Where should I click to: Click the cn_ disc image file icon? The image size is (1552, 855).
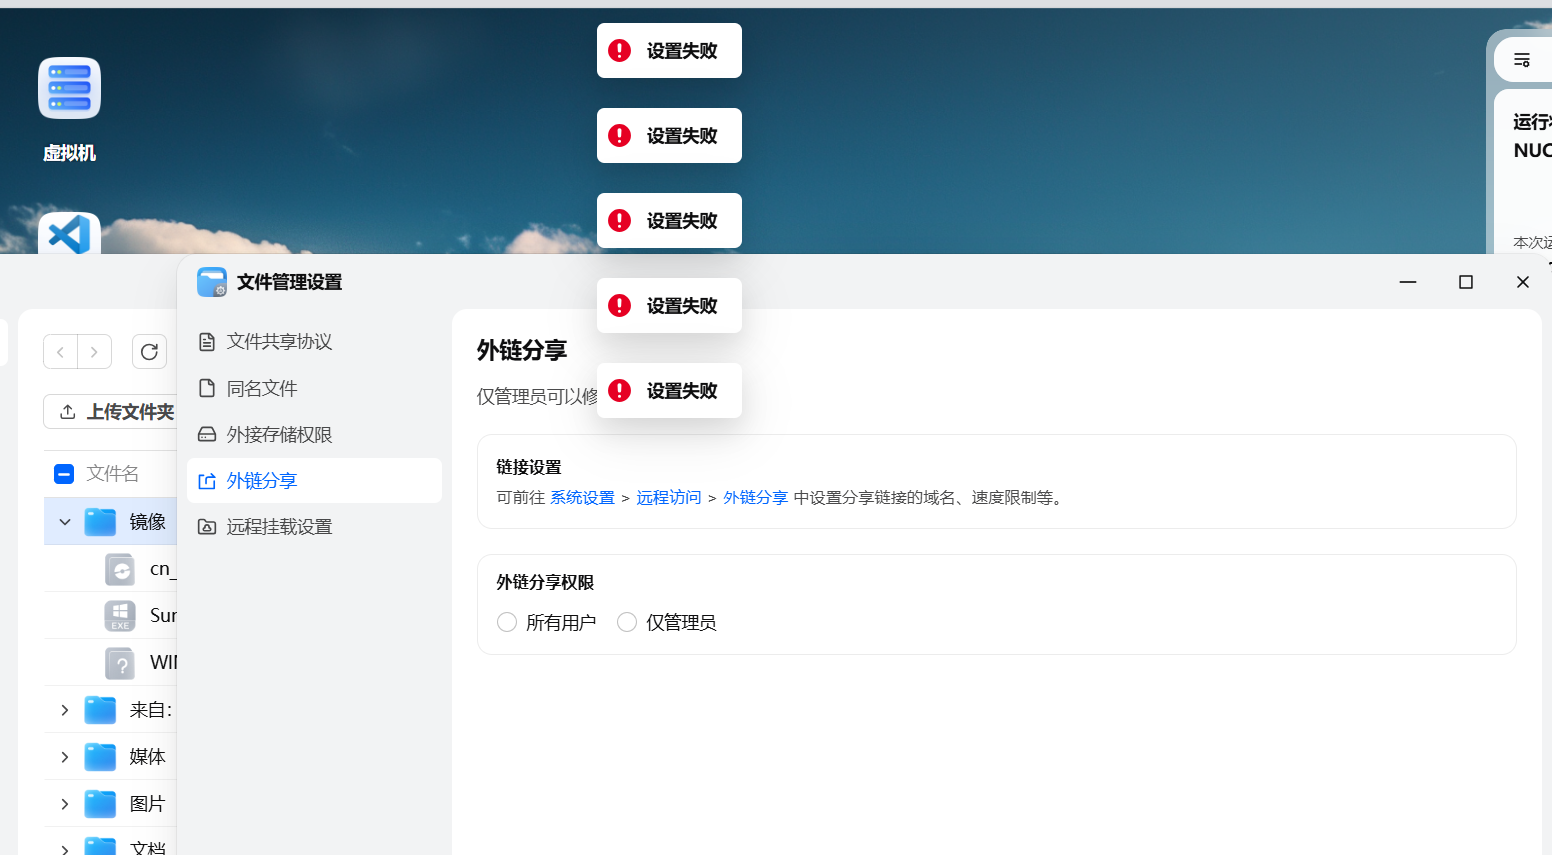pos(120,569)
